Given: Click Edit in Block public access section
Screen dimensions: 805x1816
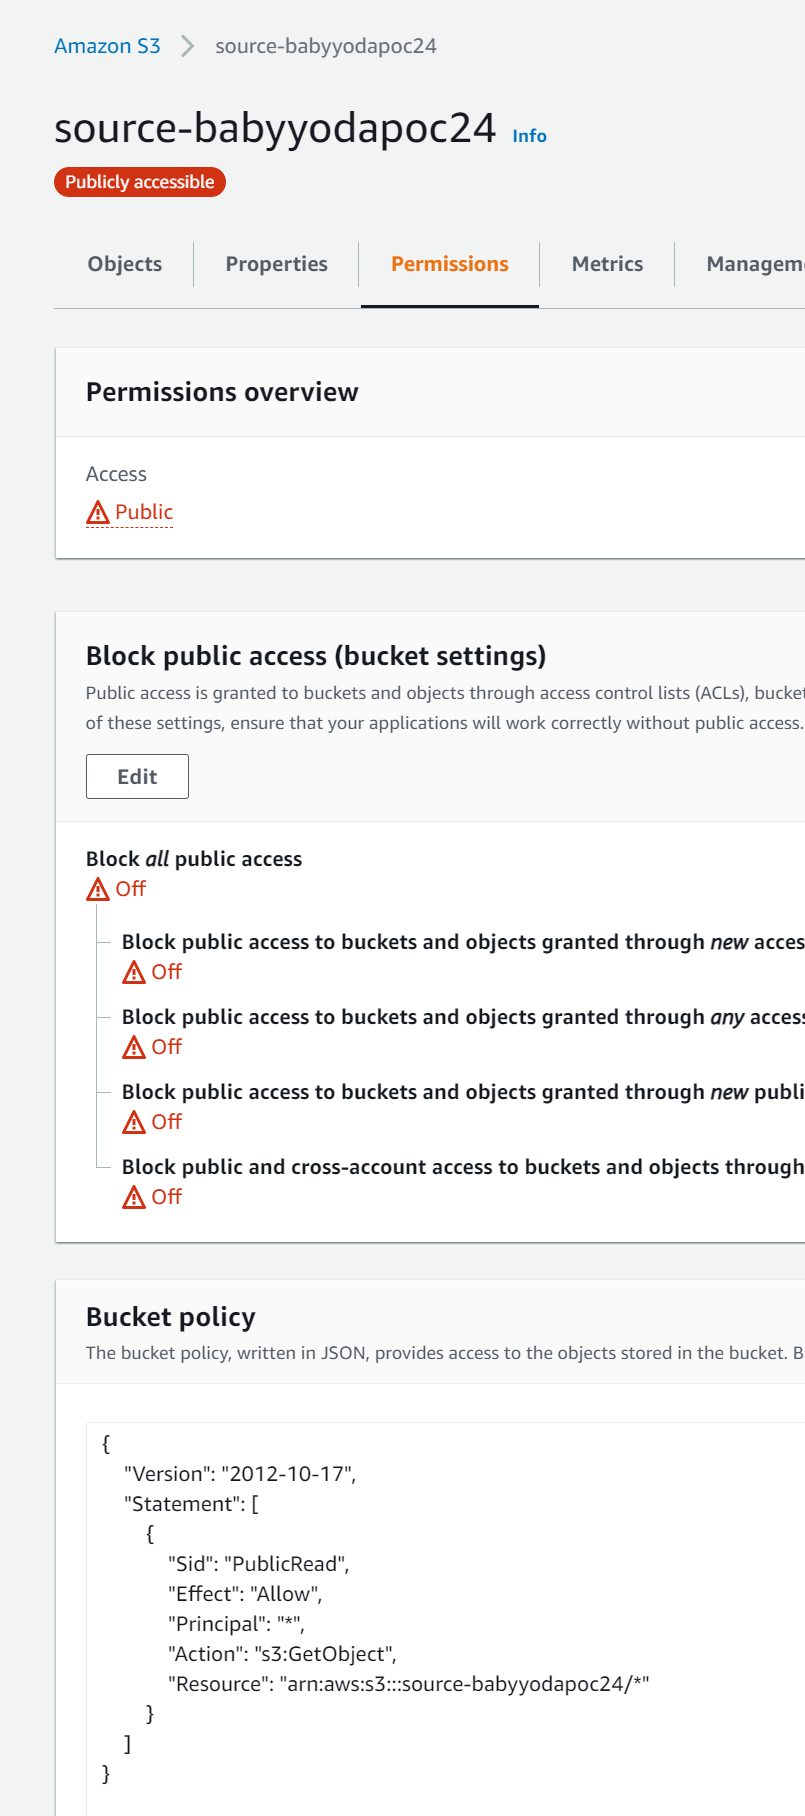Looking at the screenshot, I should [137, 777].
